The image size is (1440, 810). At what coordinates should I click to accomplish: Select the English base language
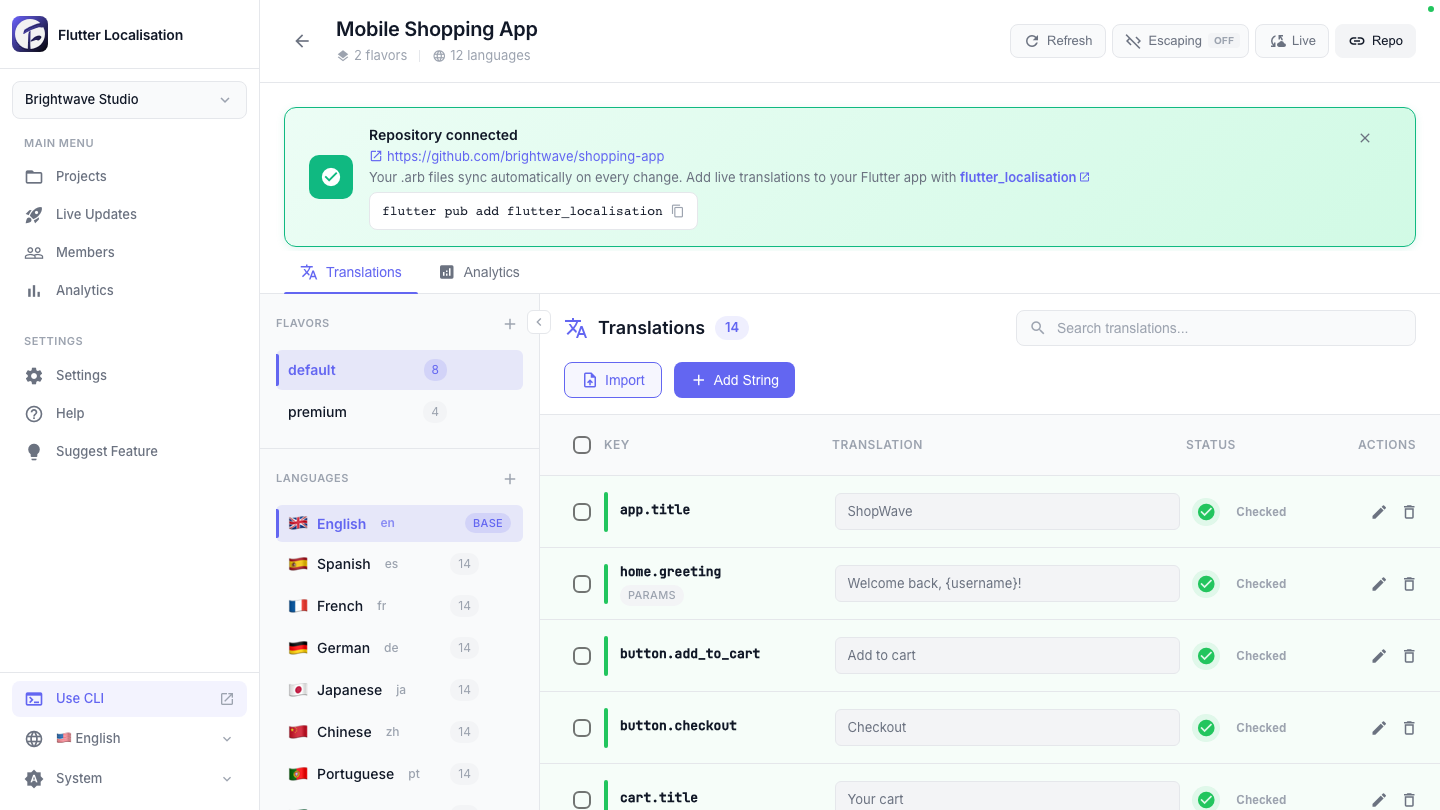pyautogui.click(x=399, y=524)
